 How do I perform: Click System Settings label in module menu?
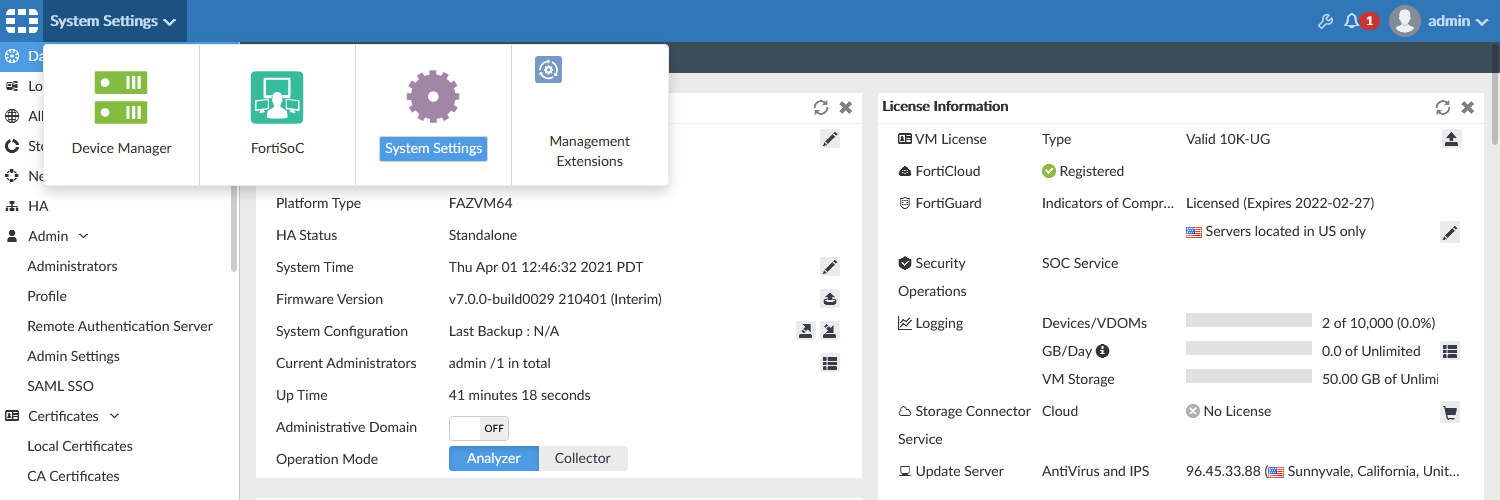pos(433,148)
